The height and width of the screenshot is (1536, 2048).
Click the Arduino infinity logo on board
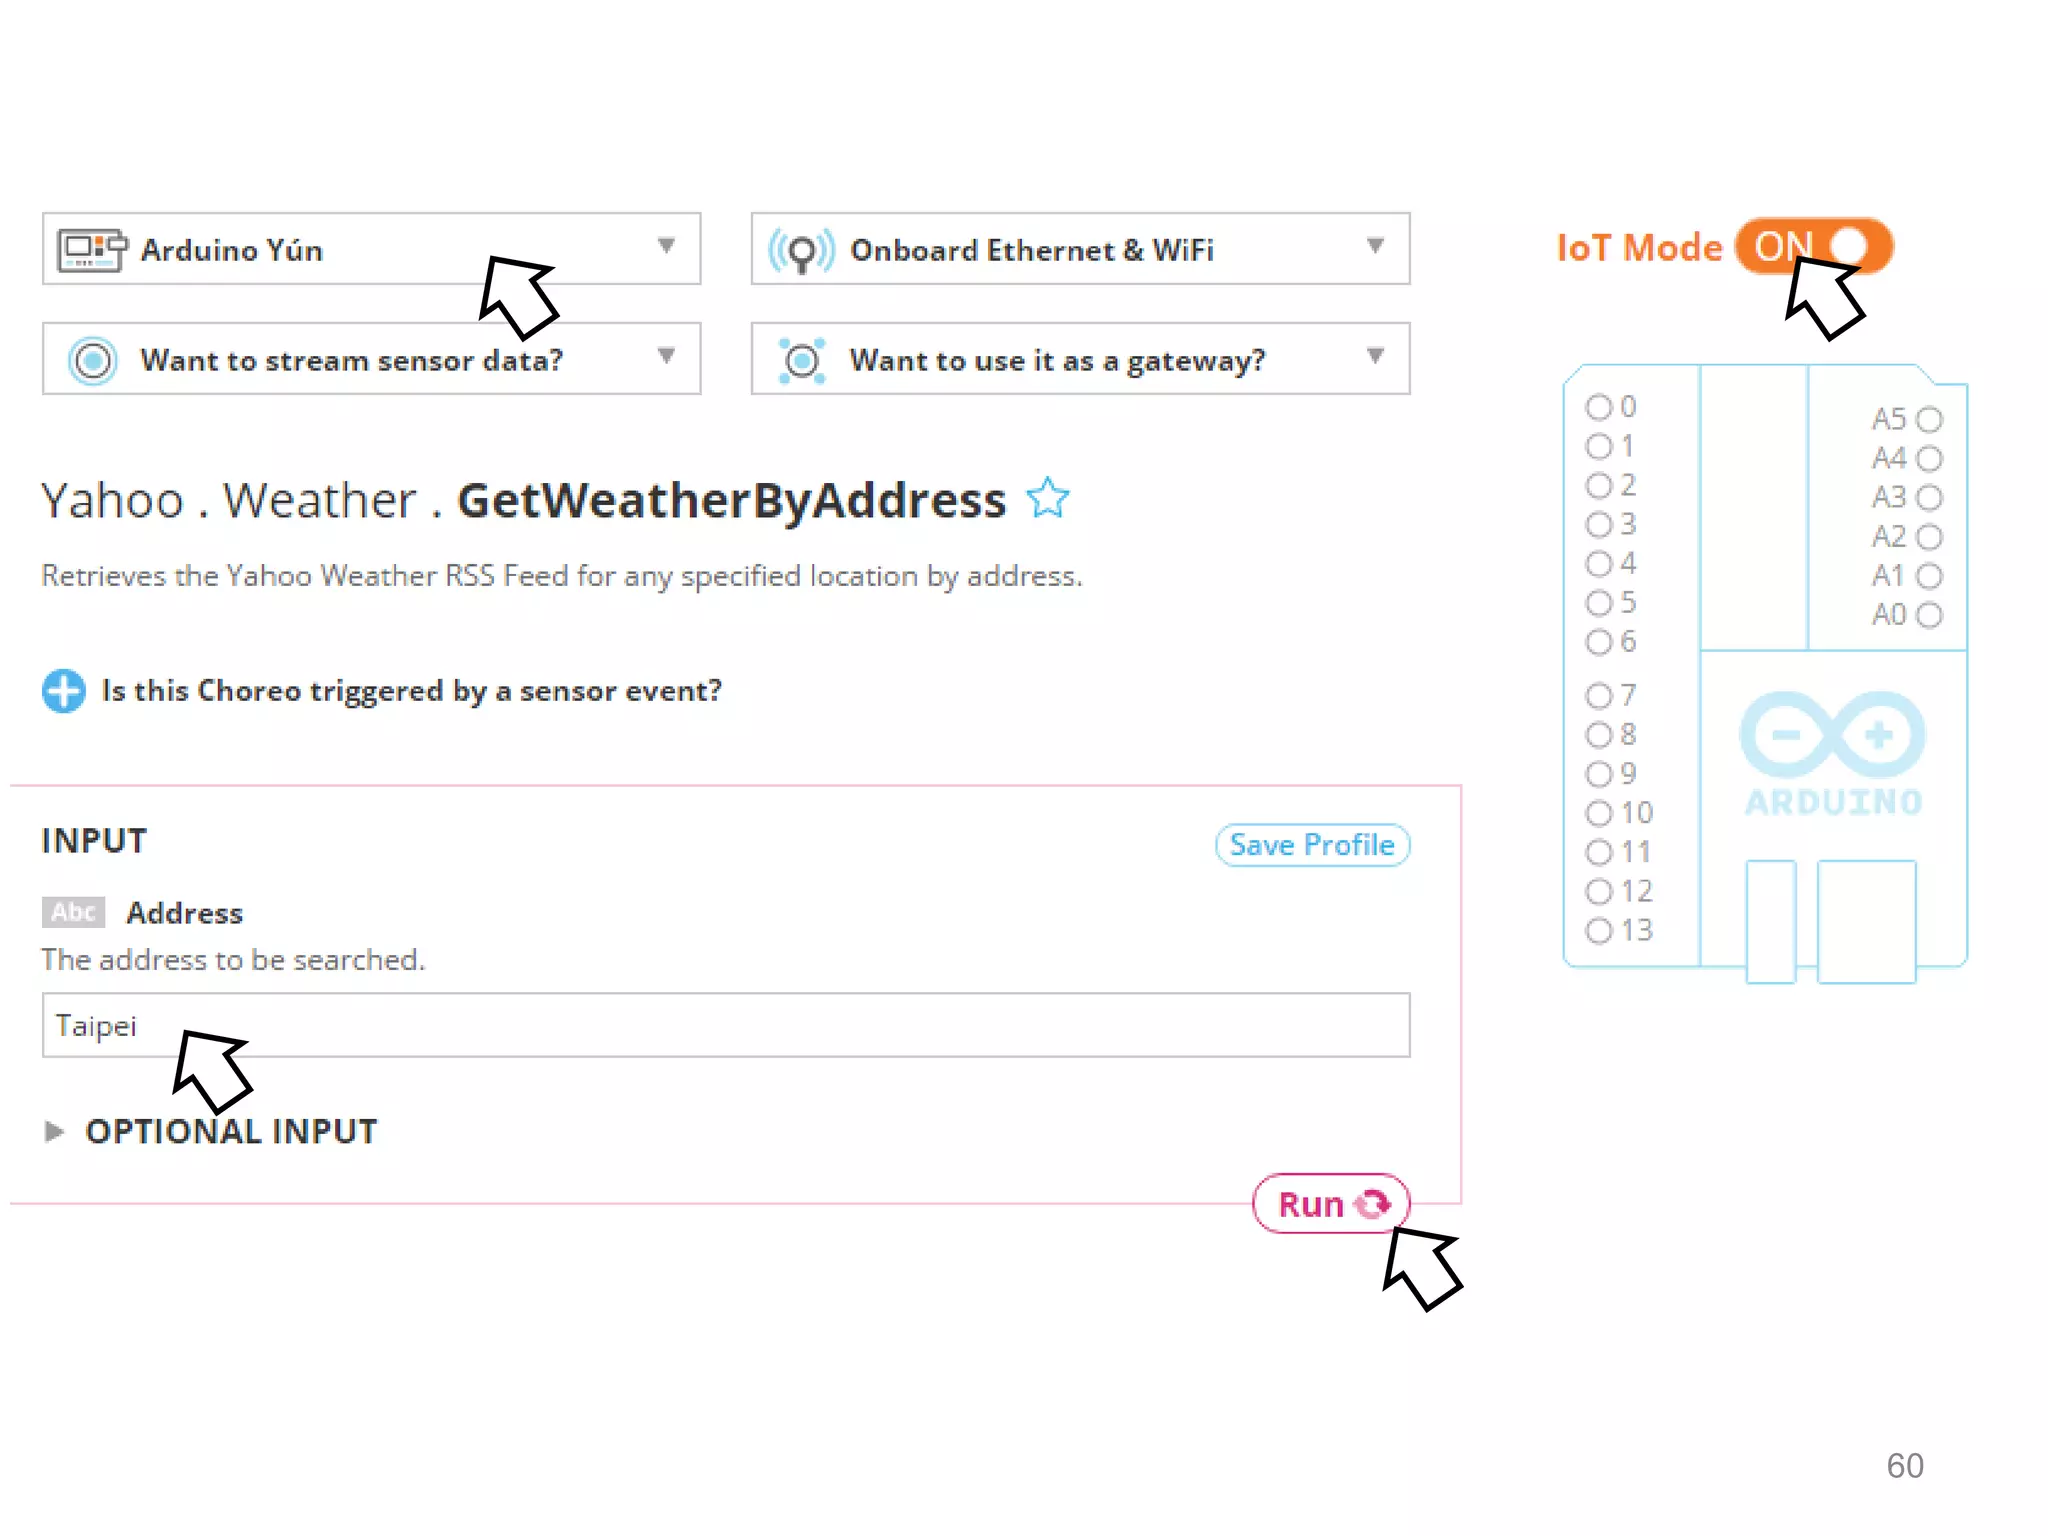pyautogui.click(x=1832, y=735)
